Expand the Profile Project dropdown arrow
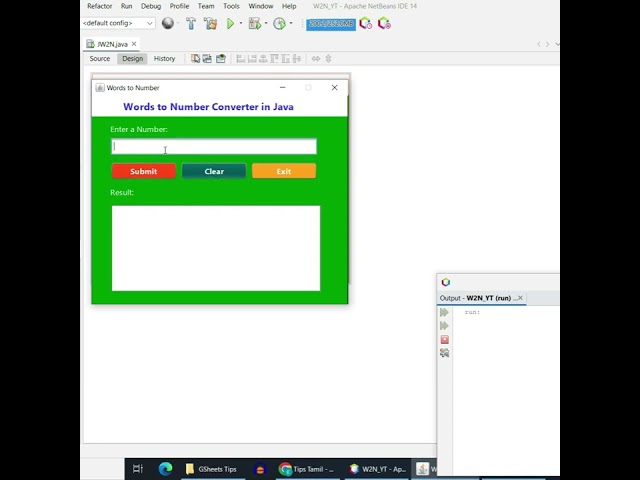640x480 pixels. click(x=291, y=23)
